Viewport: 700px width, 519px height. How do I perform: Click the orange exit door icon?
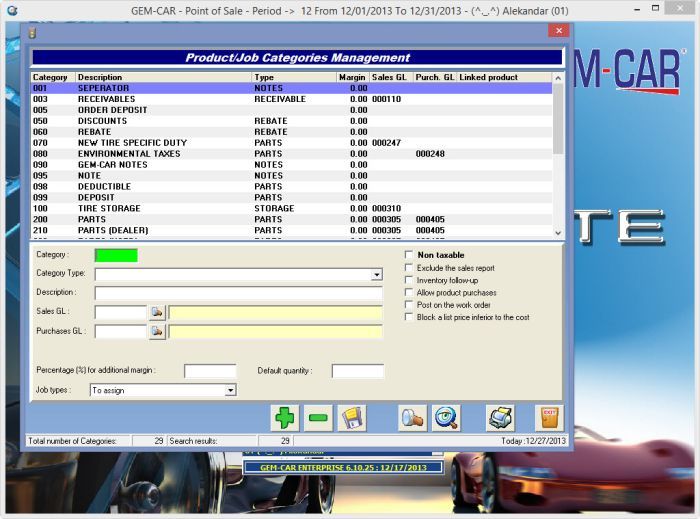(549, 418)
